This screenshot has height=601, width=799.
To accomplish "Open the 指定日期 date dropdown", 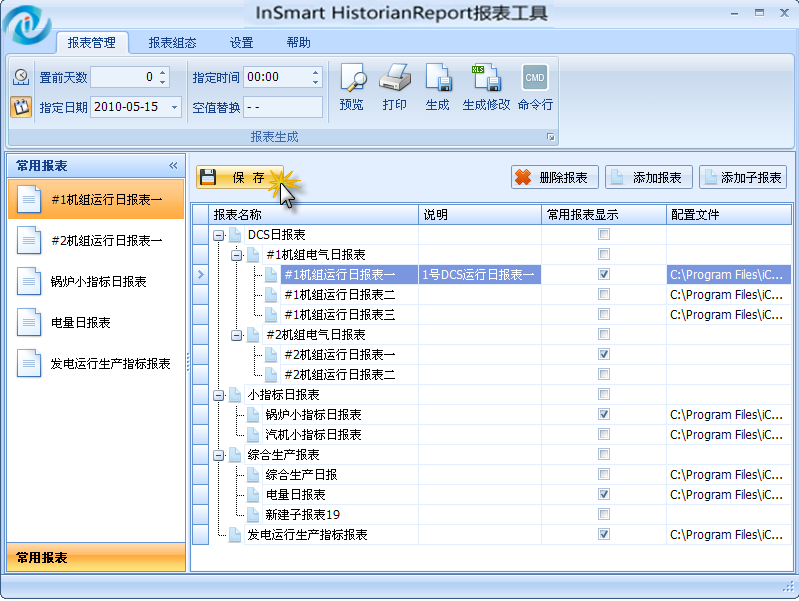I will [174, 107].
